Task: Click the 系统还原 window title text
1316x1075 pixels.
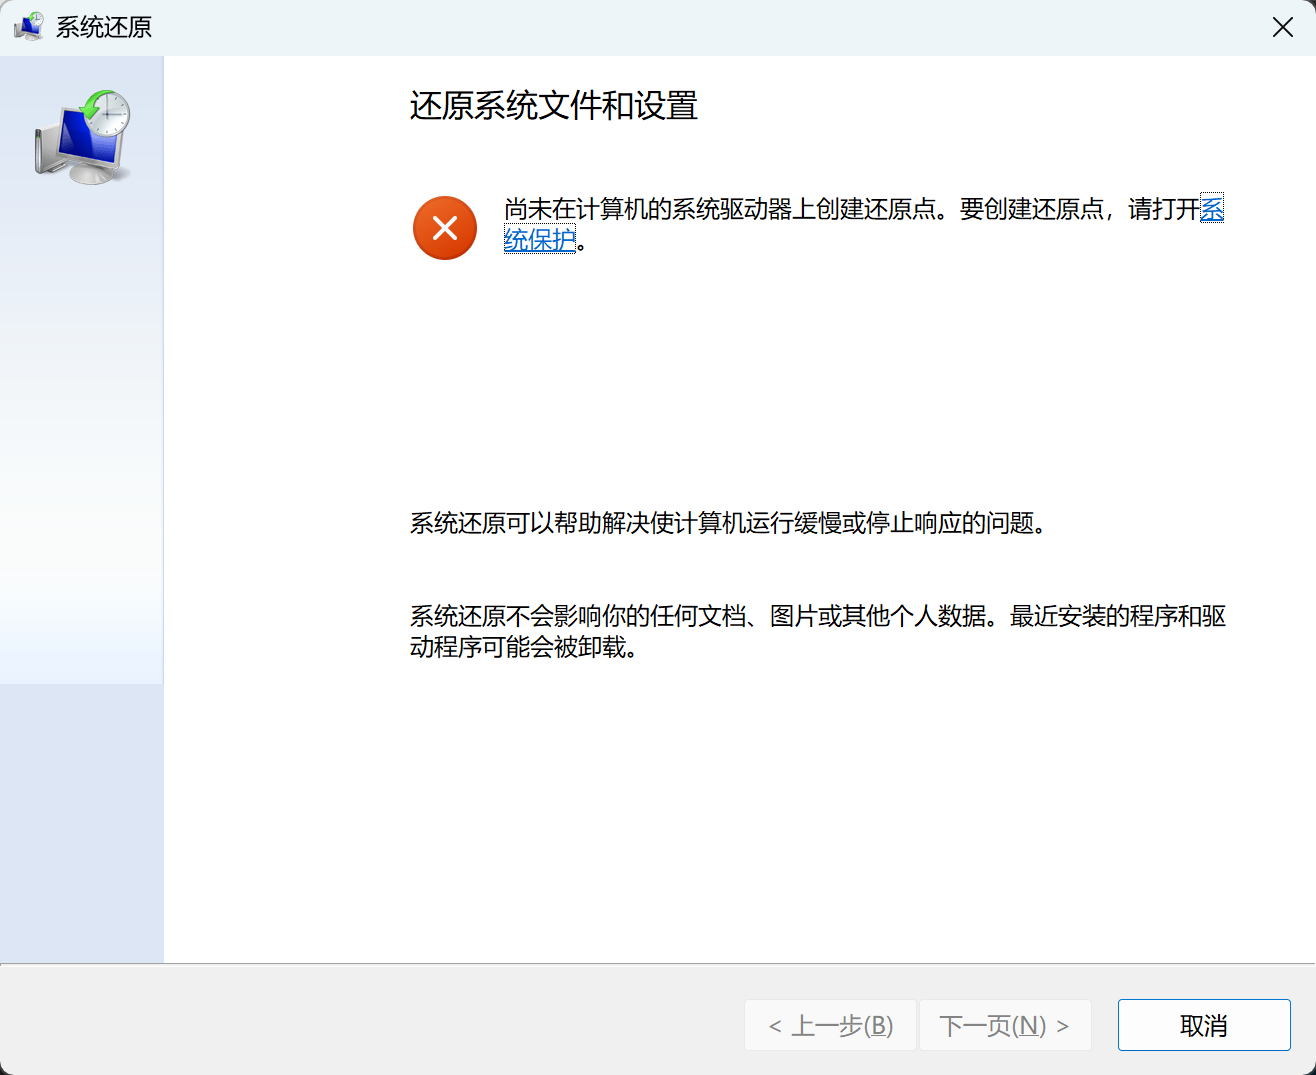Action: click(104, 27)
